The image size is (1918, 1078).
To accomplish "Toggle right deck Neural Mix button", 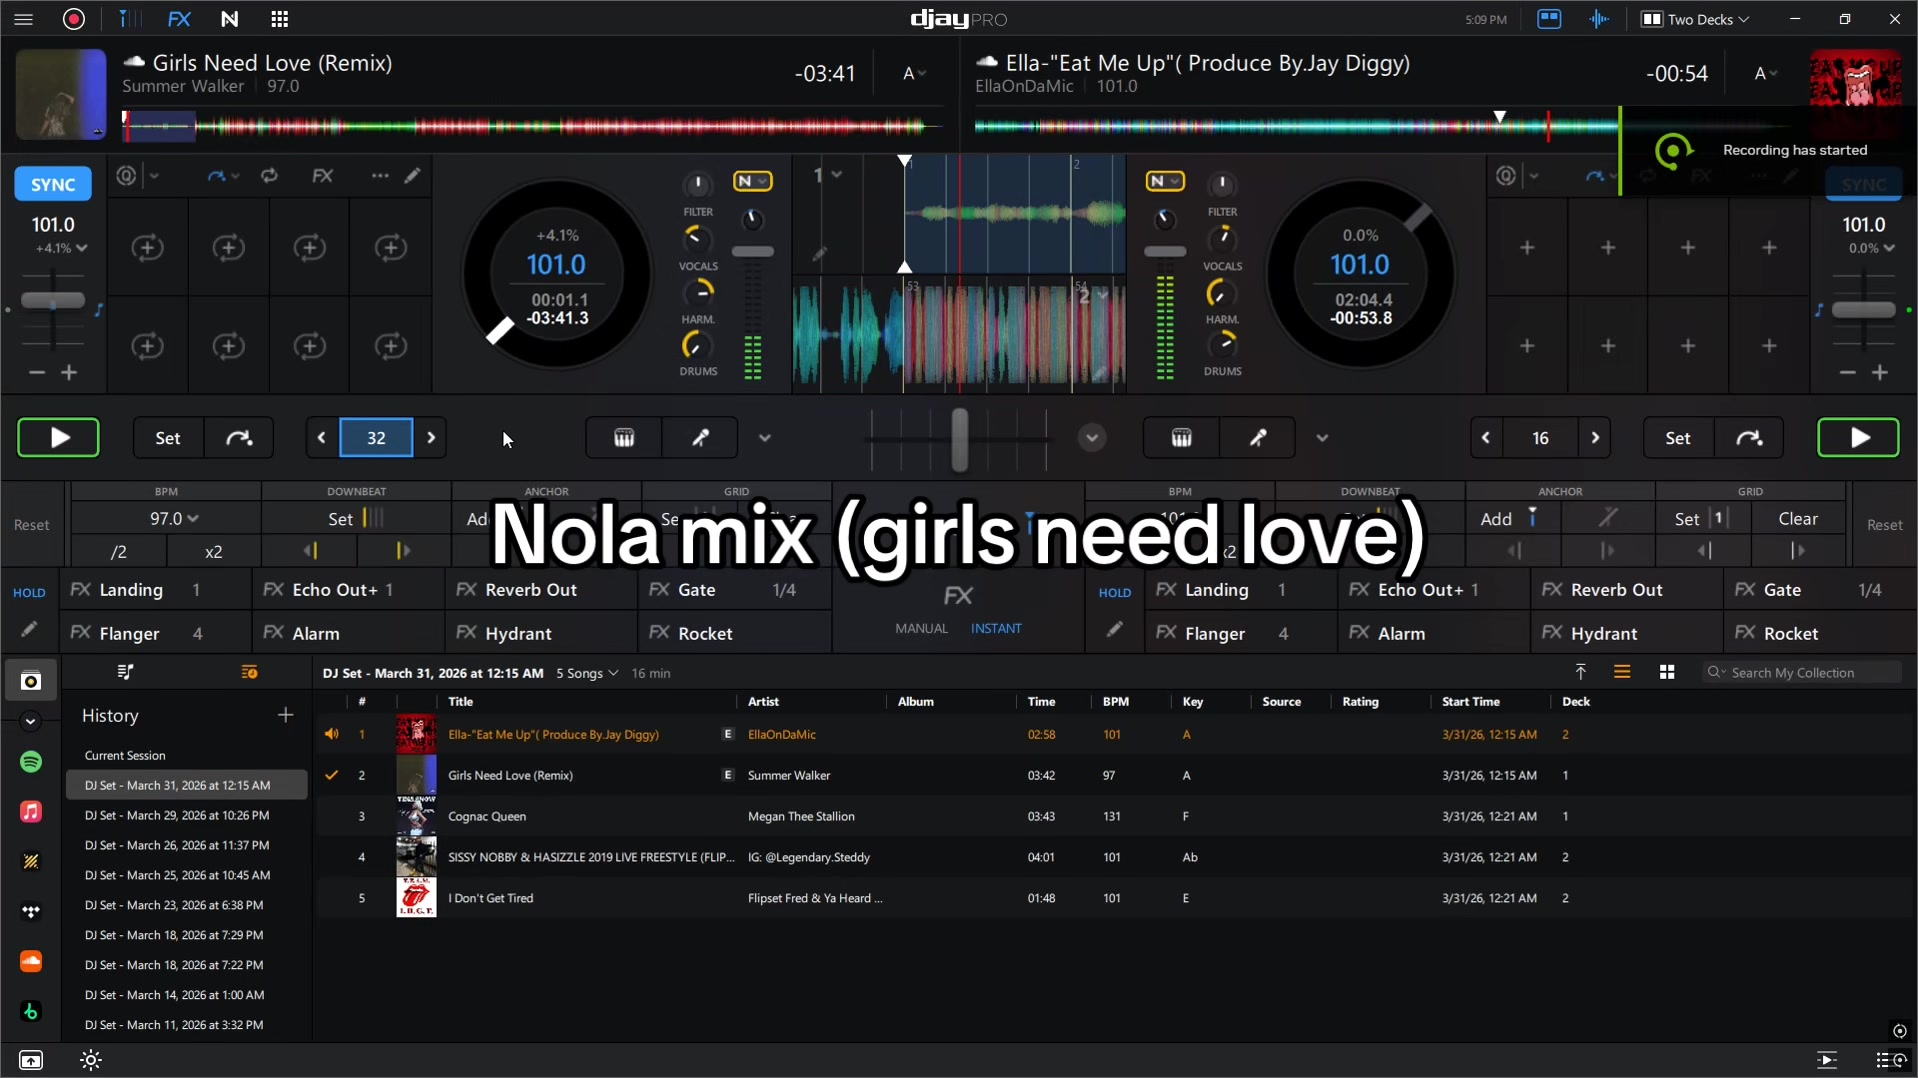I will [x=1165, y=181].
